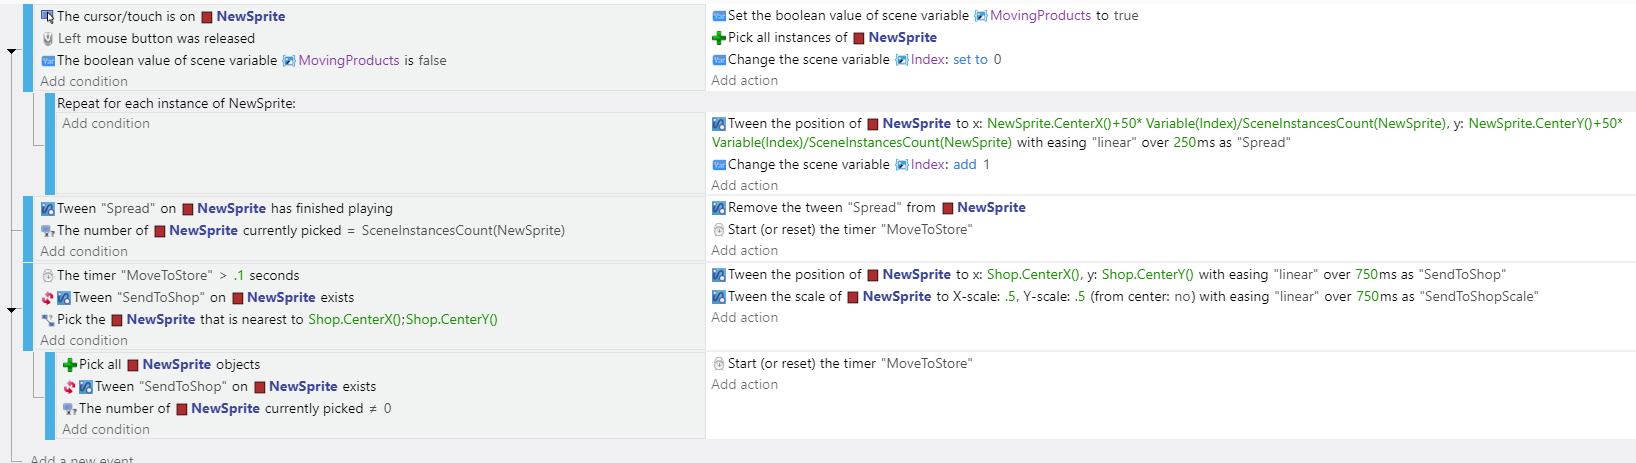The image size is (1636, 463).
Task: Click the tween icon of 'Tween the position to Shop.CenterX()'
Action: (719, 275)
